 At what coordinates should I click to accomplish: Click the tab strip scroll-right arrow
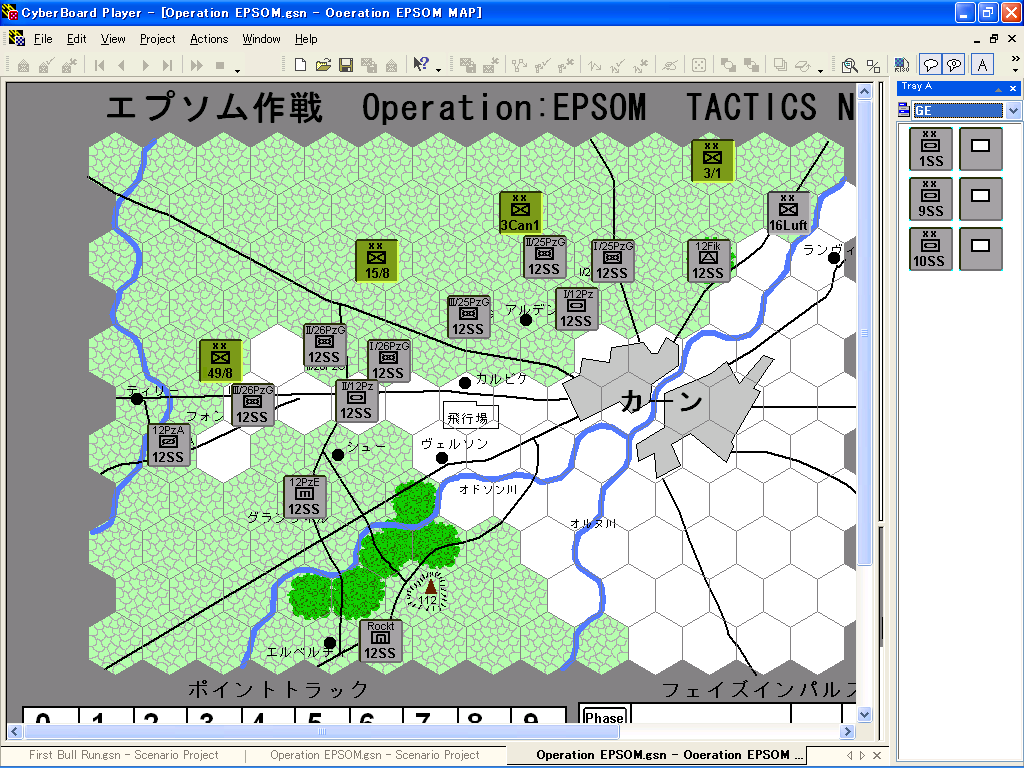click(x=863, y=756)
